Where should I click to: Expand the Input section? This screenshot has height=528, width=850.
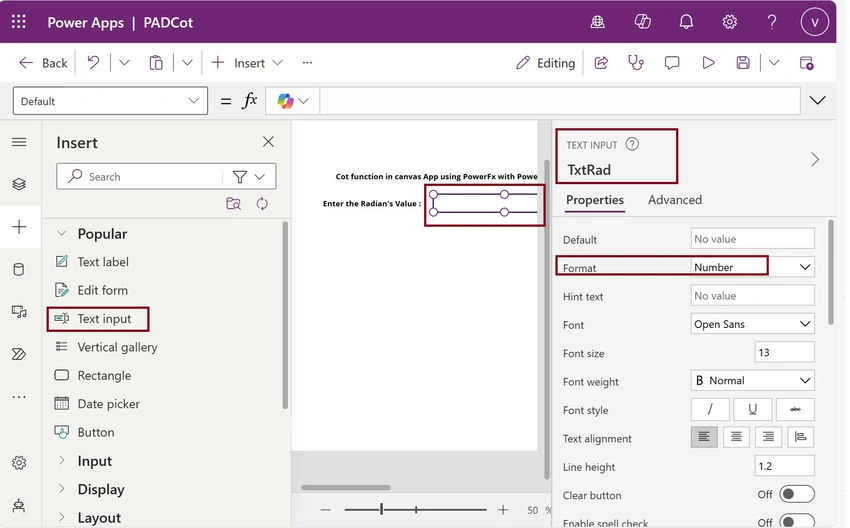click(x=62, y=460)
